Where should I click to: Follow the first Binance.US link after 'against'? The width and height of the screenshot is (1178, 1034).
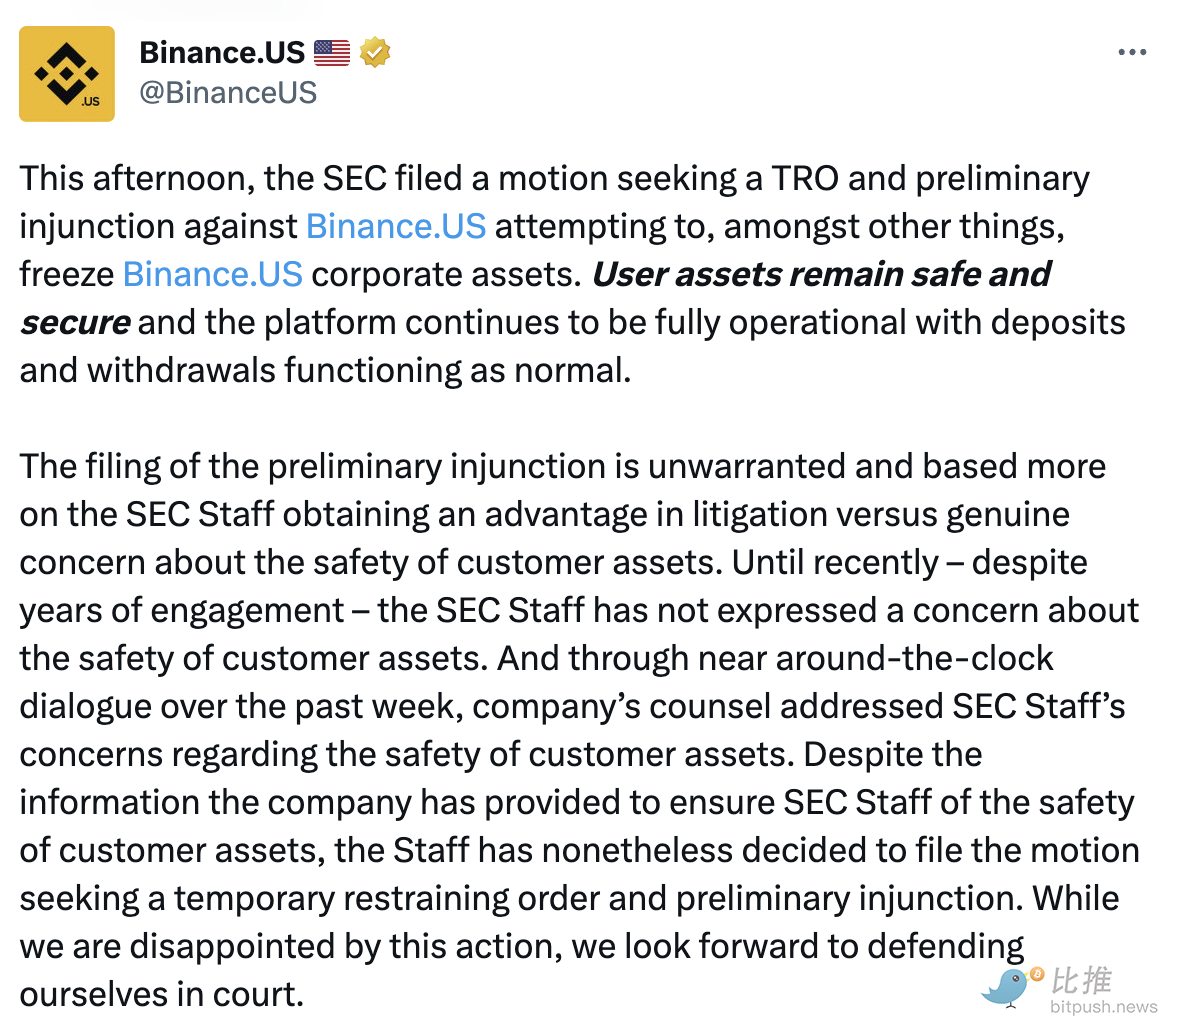tap(396, 226)
